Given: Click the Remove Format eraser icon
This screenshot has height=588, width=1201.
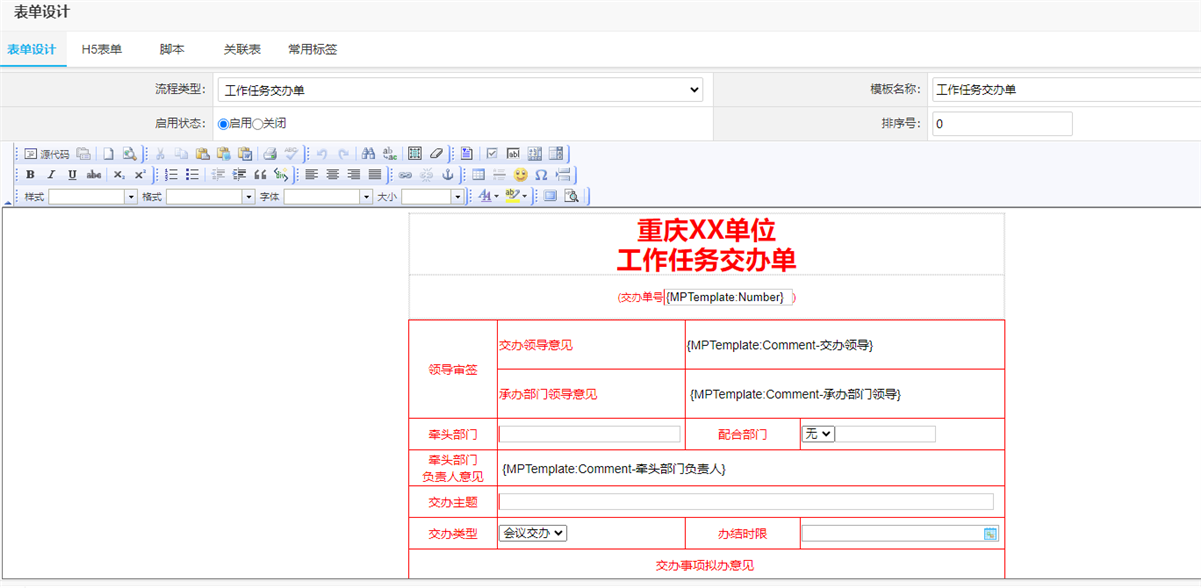Looking at the screenshot, I should coord(436,154).
